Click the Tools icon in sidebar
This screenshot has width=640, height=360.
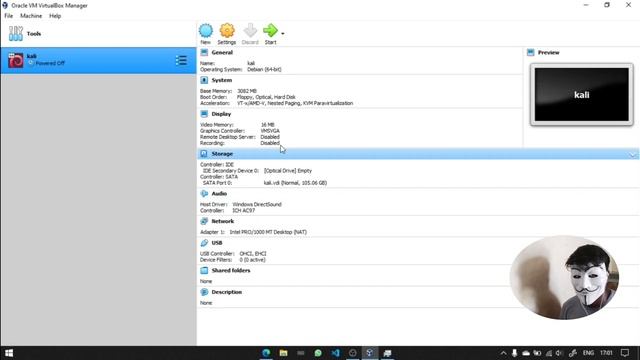click(x=16, y=33)
